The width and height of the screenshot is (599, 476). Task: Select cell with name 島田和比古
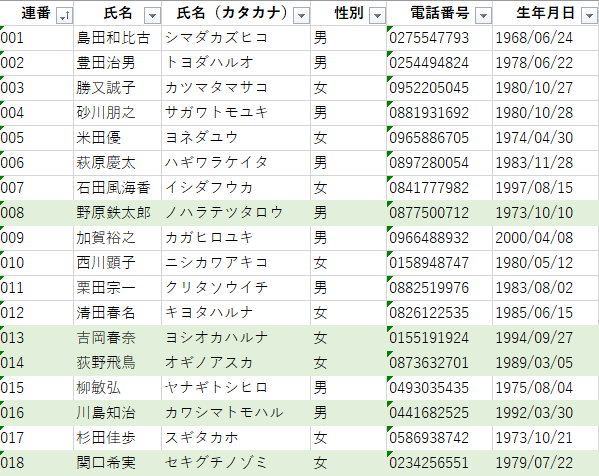point(118,38)
